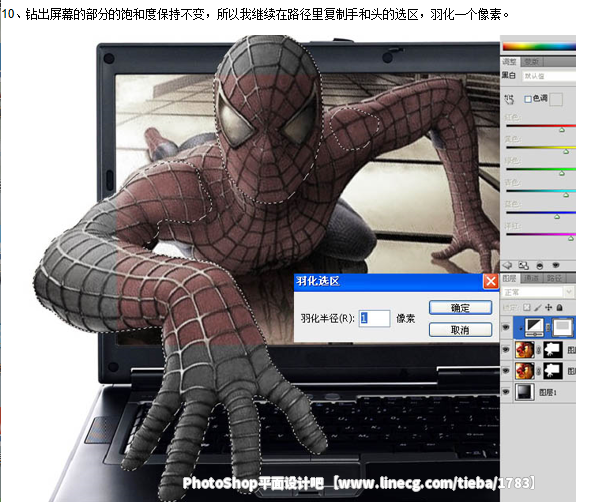Viewport: 591px width, 502px height.
Task: Click 图层1 gradient layer thumbnail
Action: point(525,392)
